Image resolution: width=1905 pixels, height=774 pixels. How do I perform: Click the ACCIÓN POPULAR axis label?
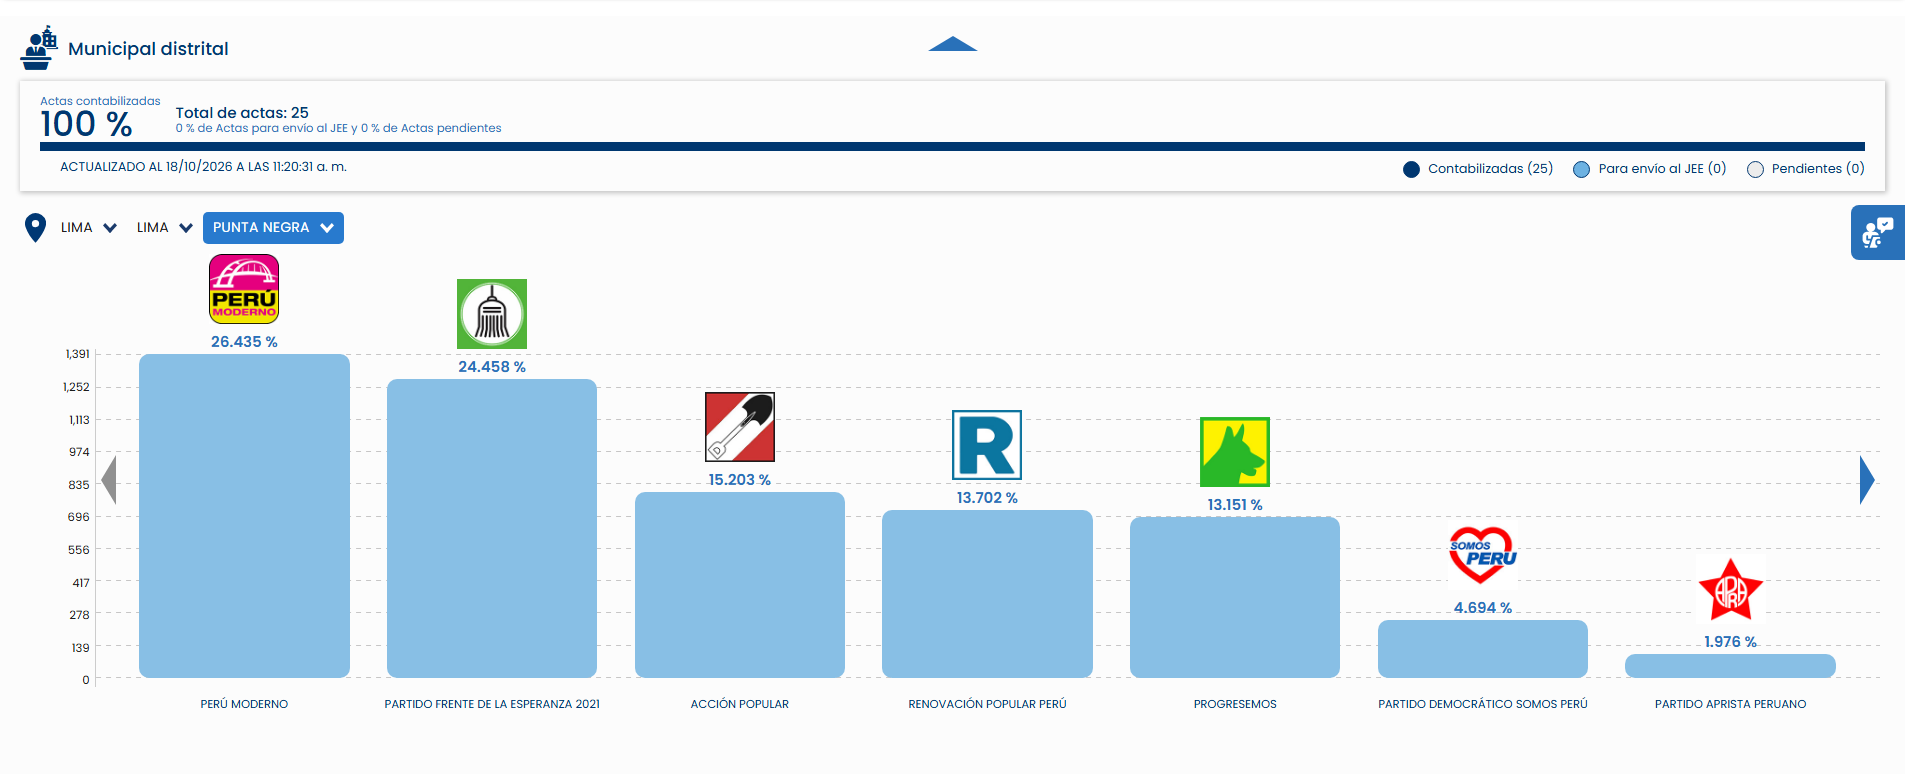(x=740, y=704)
